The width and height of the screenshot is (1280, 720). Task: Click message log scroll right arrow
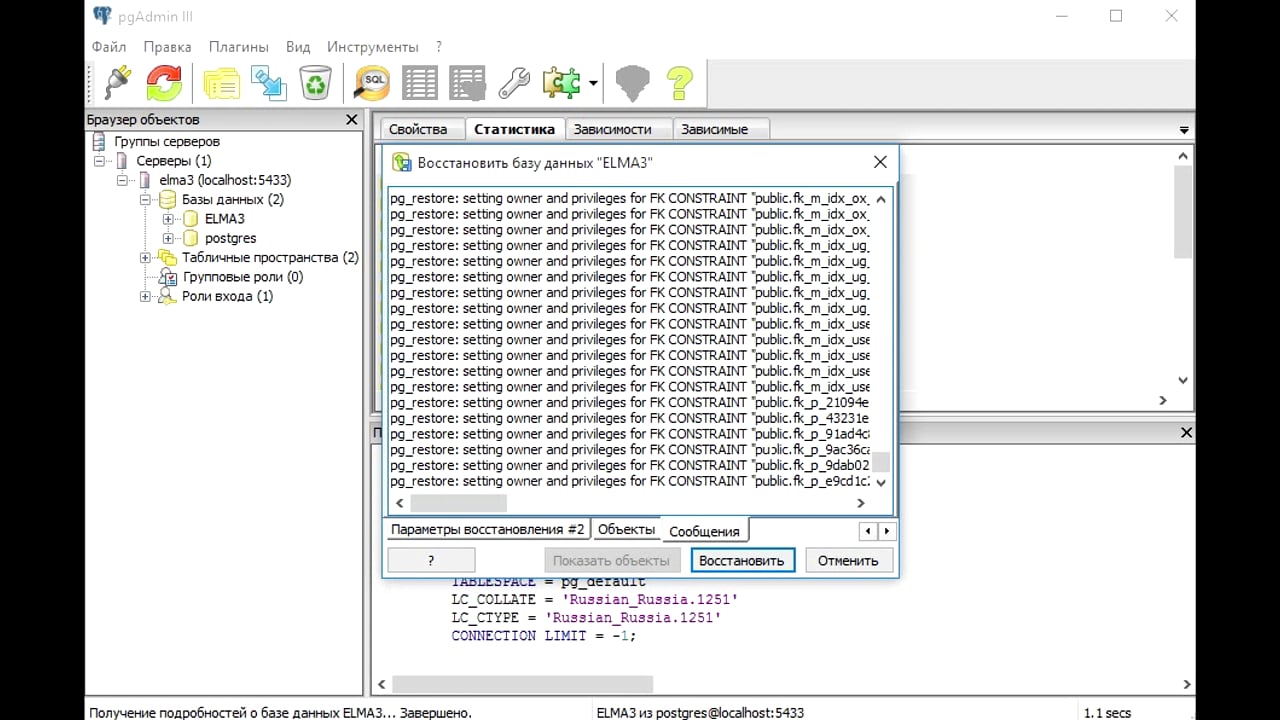click(x=860, y=503)
